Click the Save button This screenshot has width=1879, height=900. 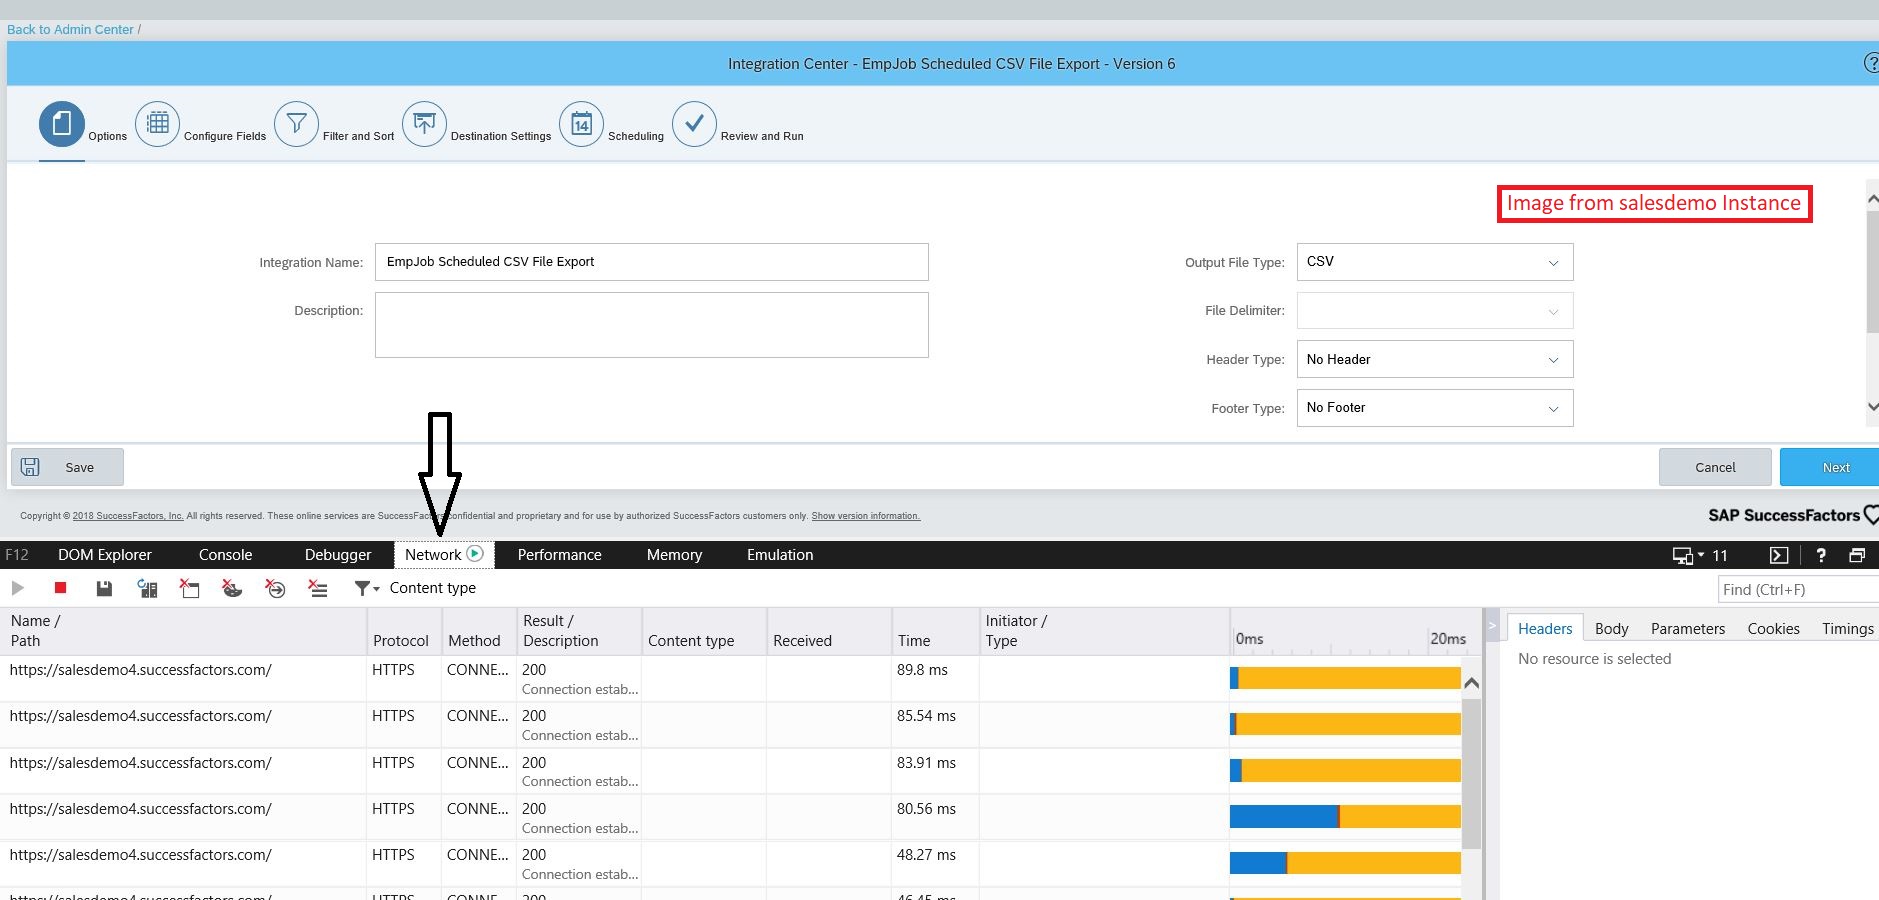(67, 467)
